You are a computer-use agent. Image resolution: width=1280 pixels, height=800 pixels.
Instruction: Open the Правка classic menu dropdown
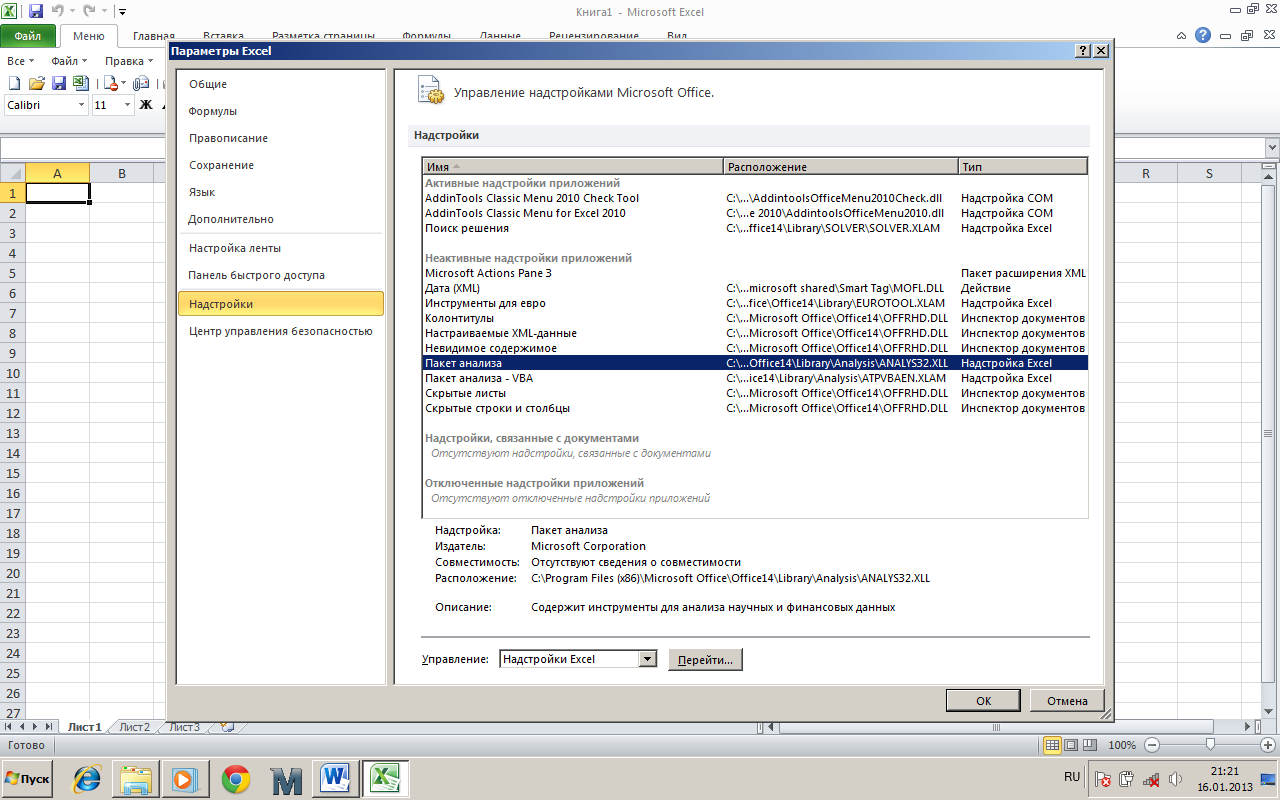[x=130, y=61]
